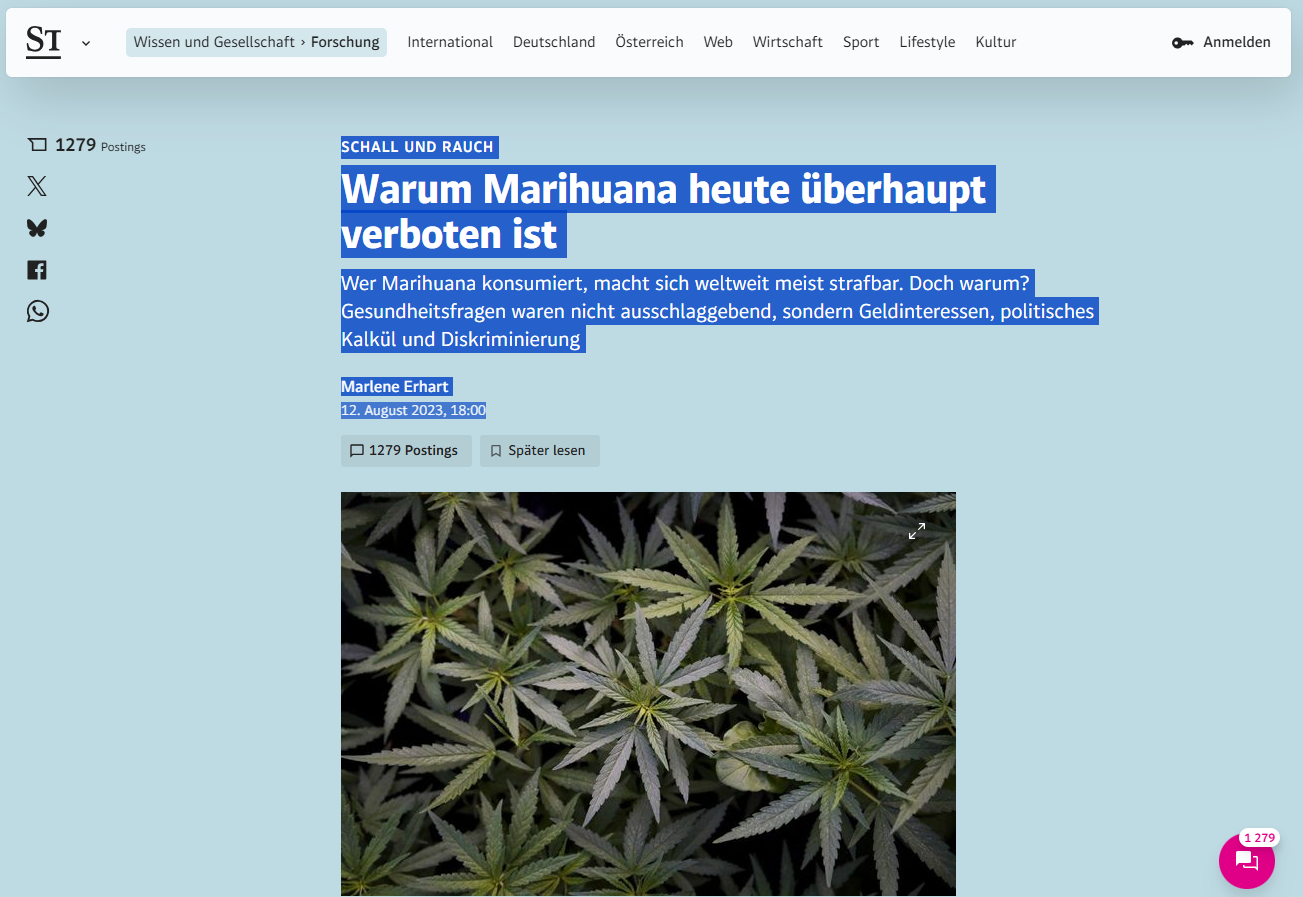Image resolution: width=1303 pixels, height=897 pixels.
Task: Open the pink floating forum chat button
Action: click(x=1247, y=861)
